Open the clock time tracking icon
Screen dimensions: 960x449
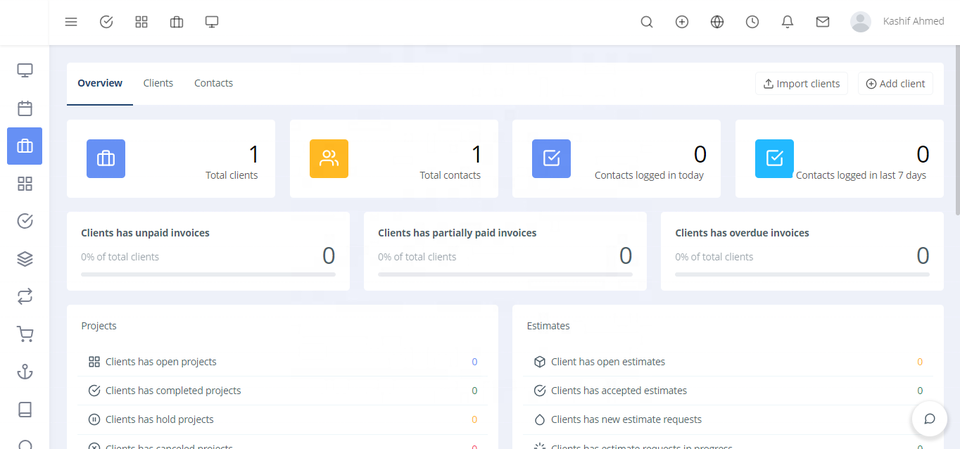click(x=752, y=22)
